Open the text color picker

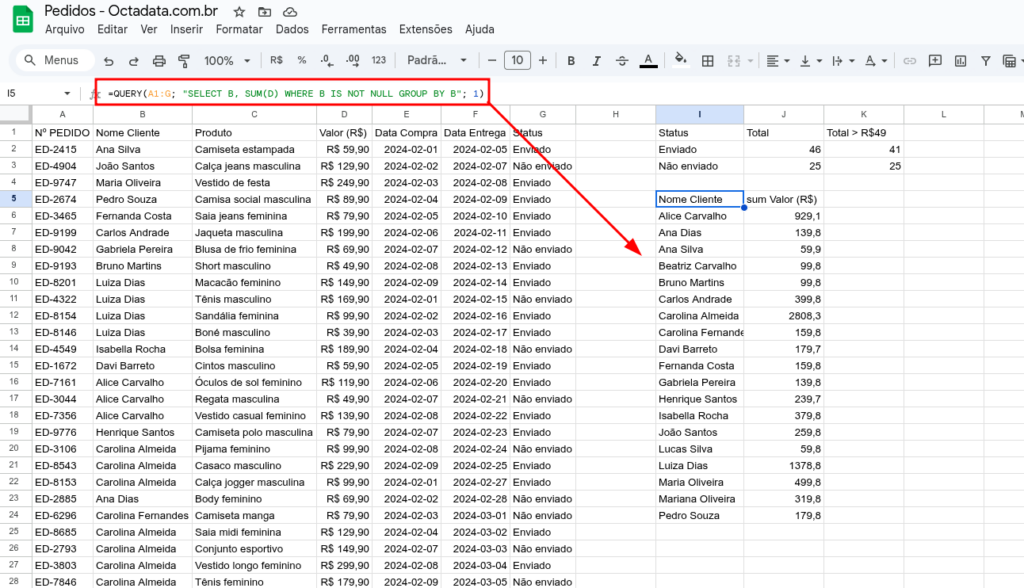point(648,60)
